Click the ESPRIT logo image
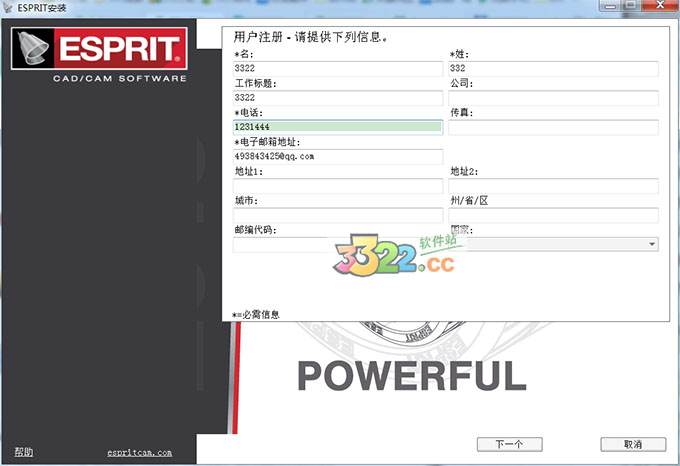The height and width of the screenshot is (466, 680). (x=99, y=48)
